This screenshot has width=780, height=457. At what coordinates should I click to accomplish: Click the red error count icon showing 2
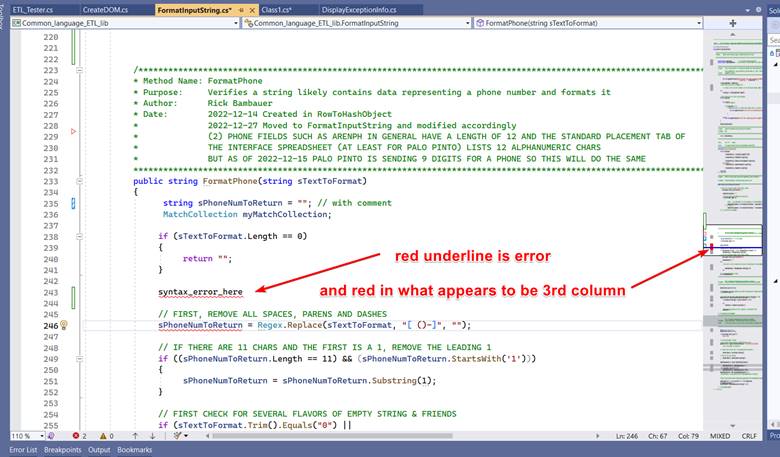tap(76, 436)
